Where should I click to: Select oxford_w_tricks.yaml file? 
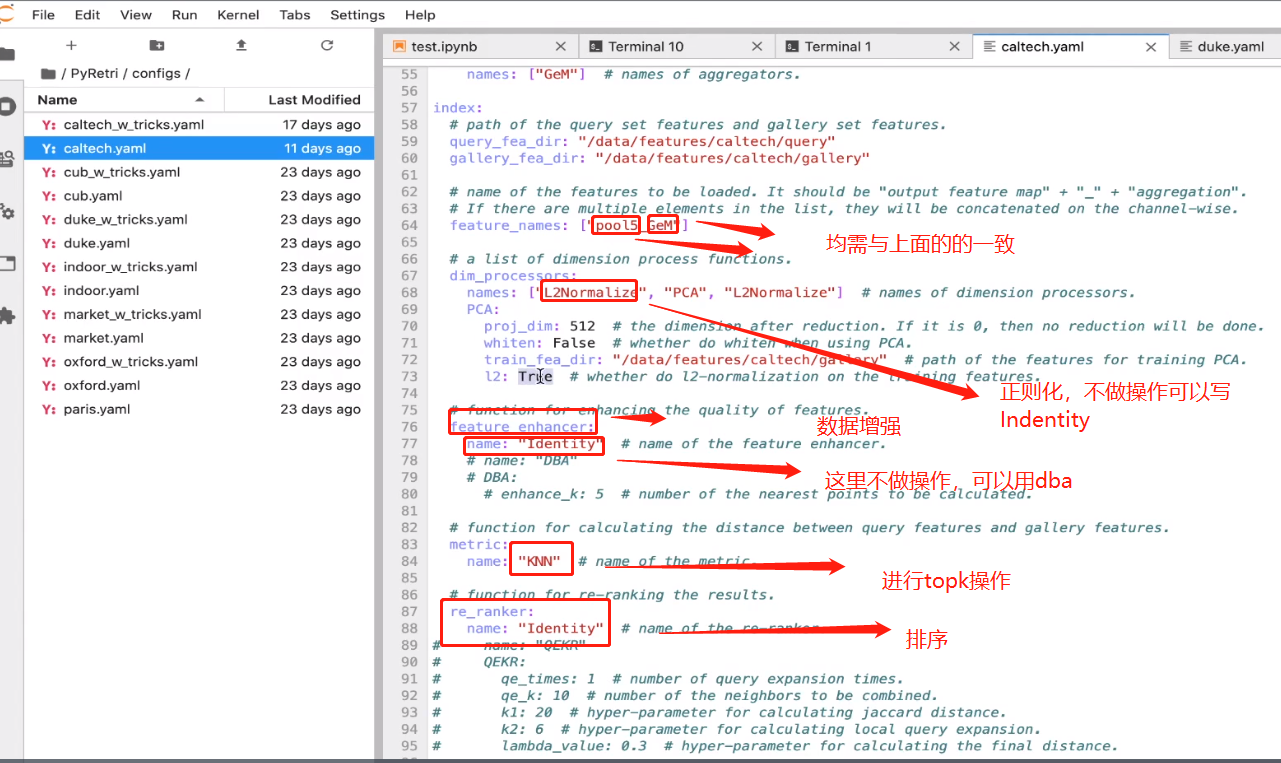pyautogui.click(x=200, y=362)
